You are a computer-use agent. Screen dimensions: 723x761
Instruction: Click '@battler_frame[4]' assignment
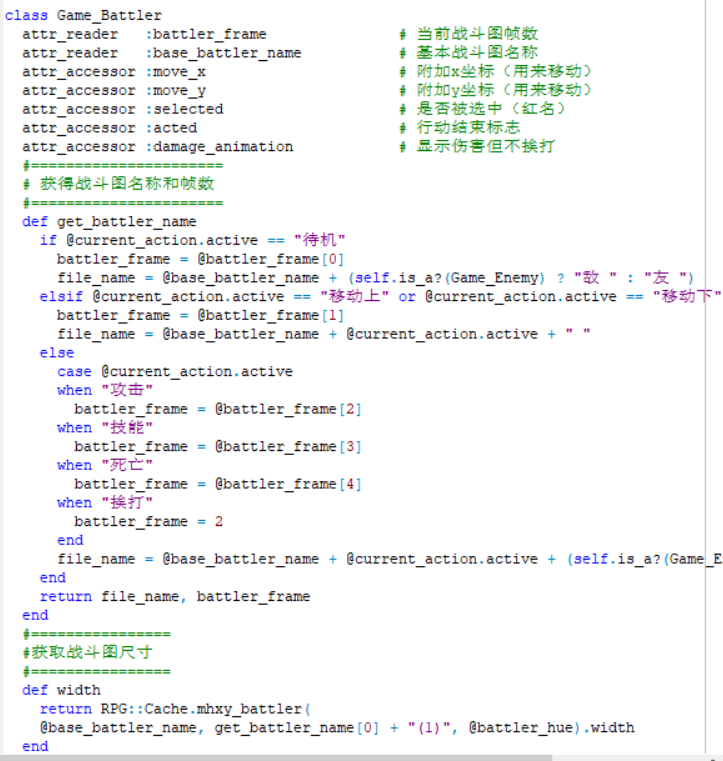tap(288, 484)
